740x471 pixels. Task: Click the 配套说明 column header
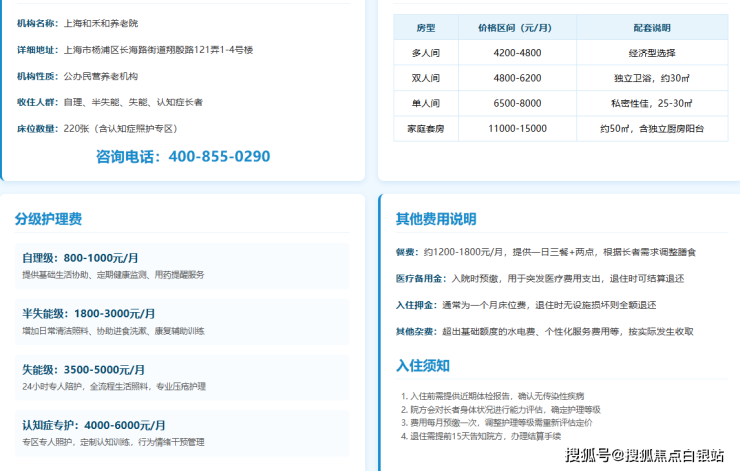tap(652, 27)
